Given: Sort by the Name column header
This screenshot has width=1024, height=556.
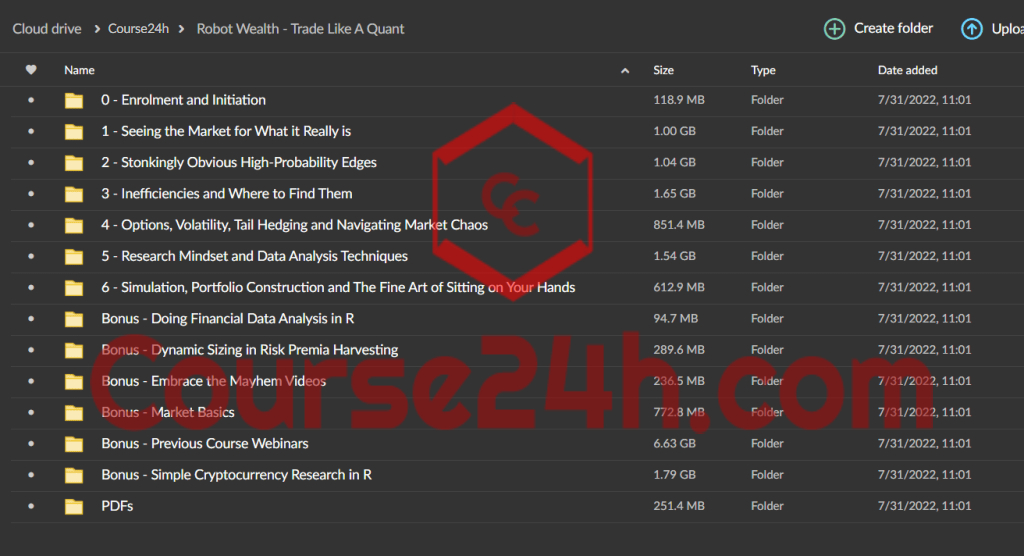Looking at the screenshot, I should (79, 70).
